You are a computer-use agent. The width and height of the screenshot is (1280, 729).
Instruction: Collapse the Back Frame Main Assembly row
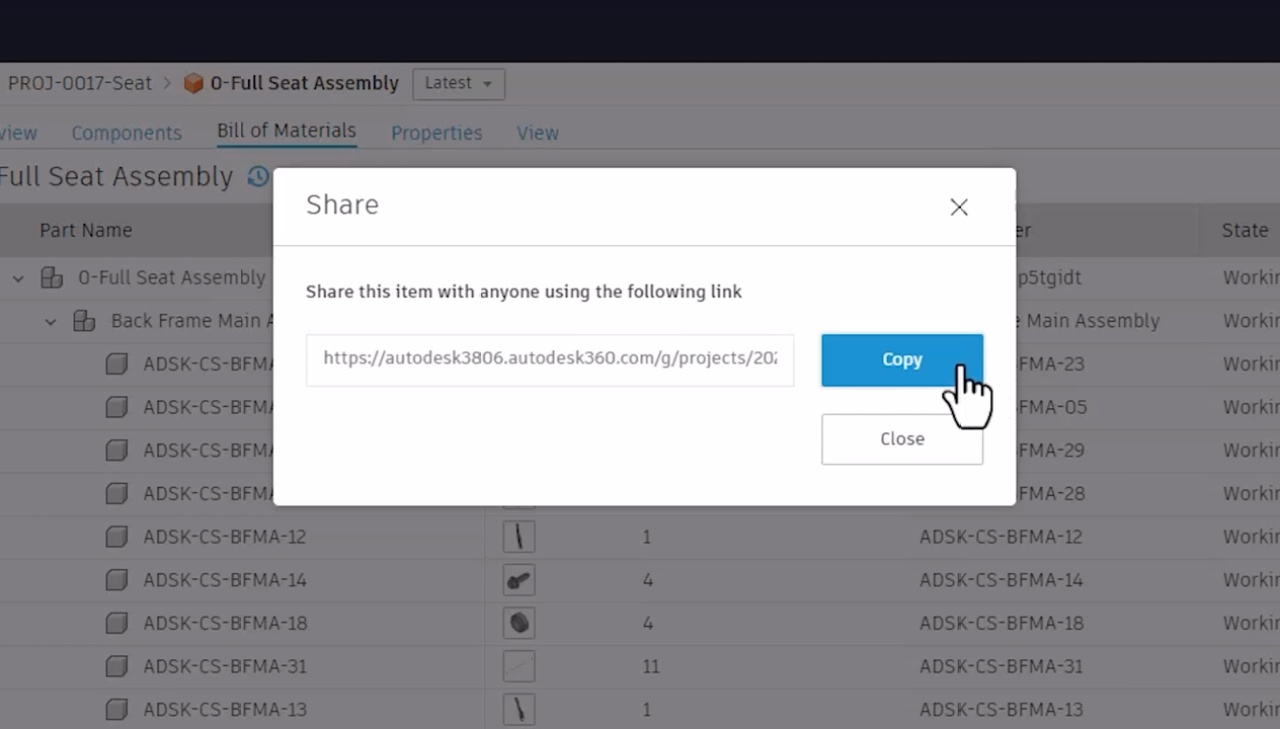click(50, 322)
